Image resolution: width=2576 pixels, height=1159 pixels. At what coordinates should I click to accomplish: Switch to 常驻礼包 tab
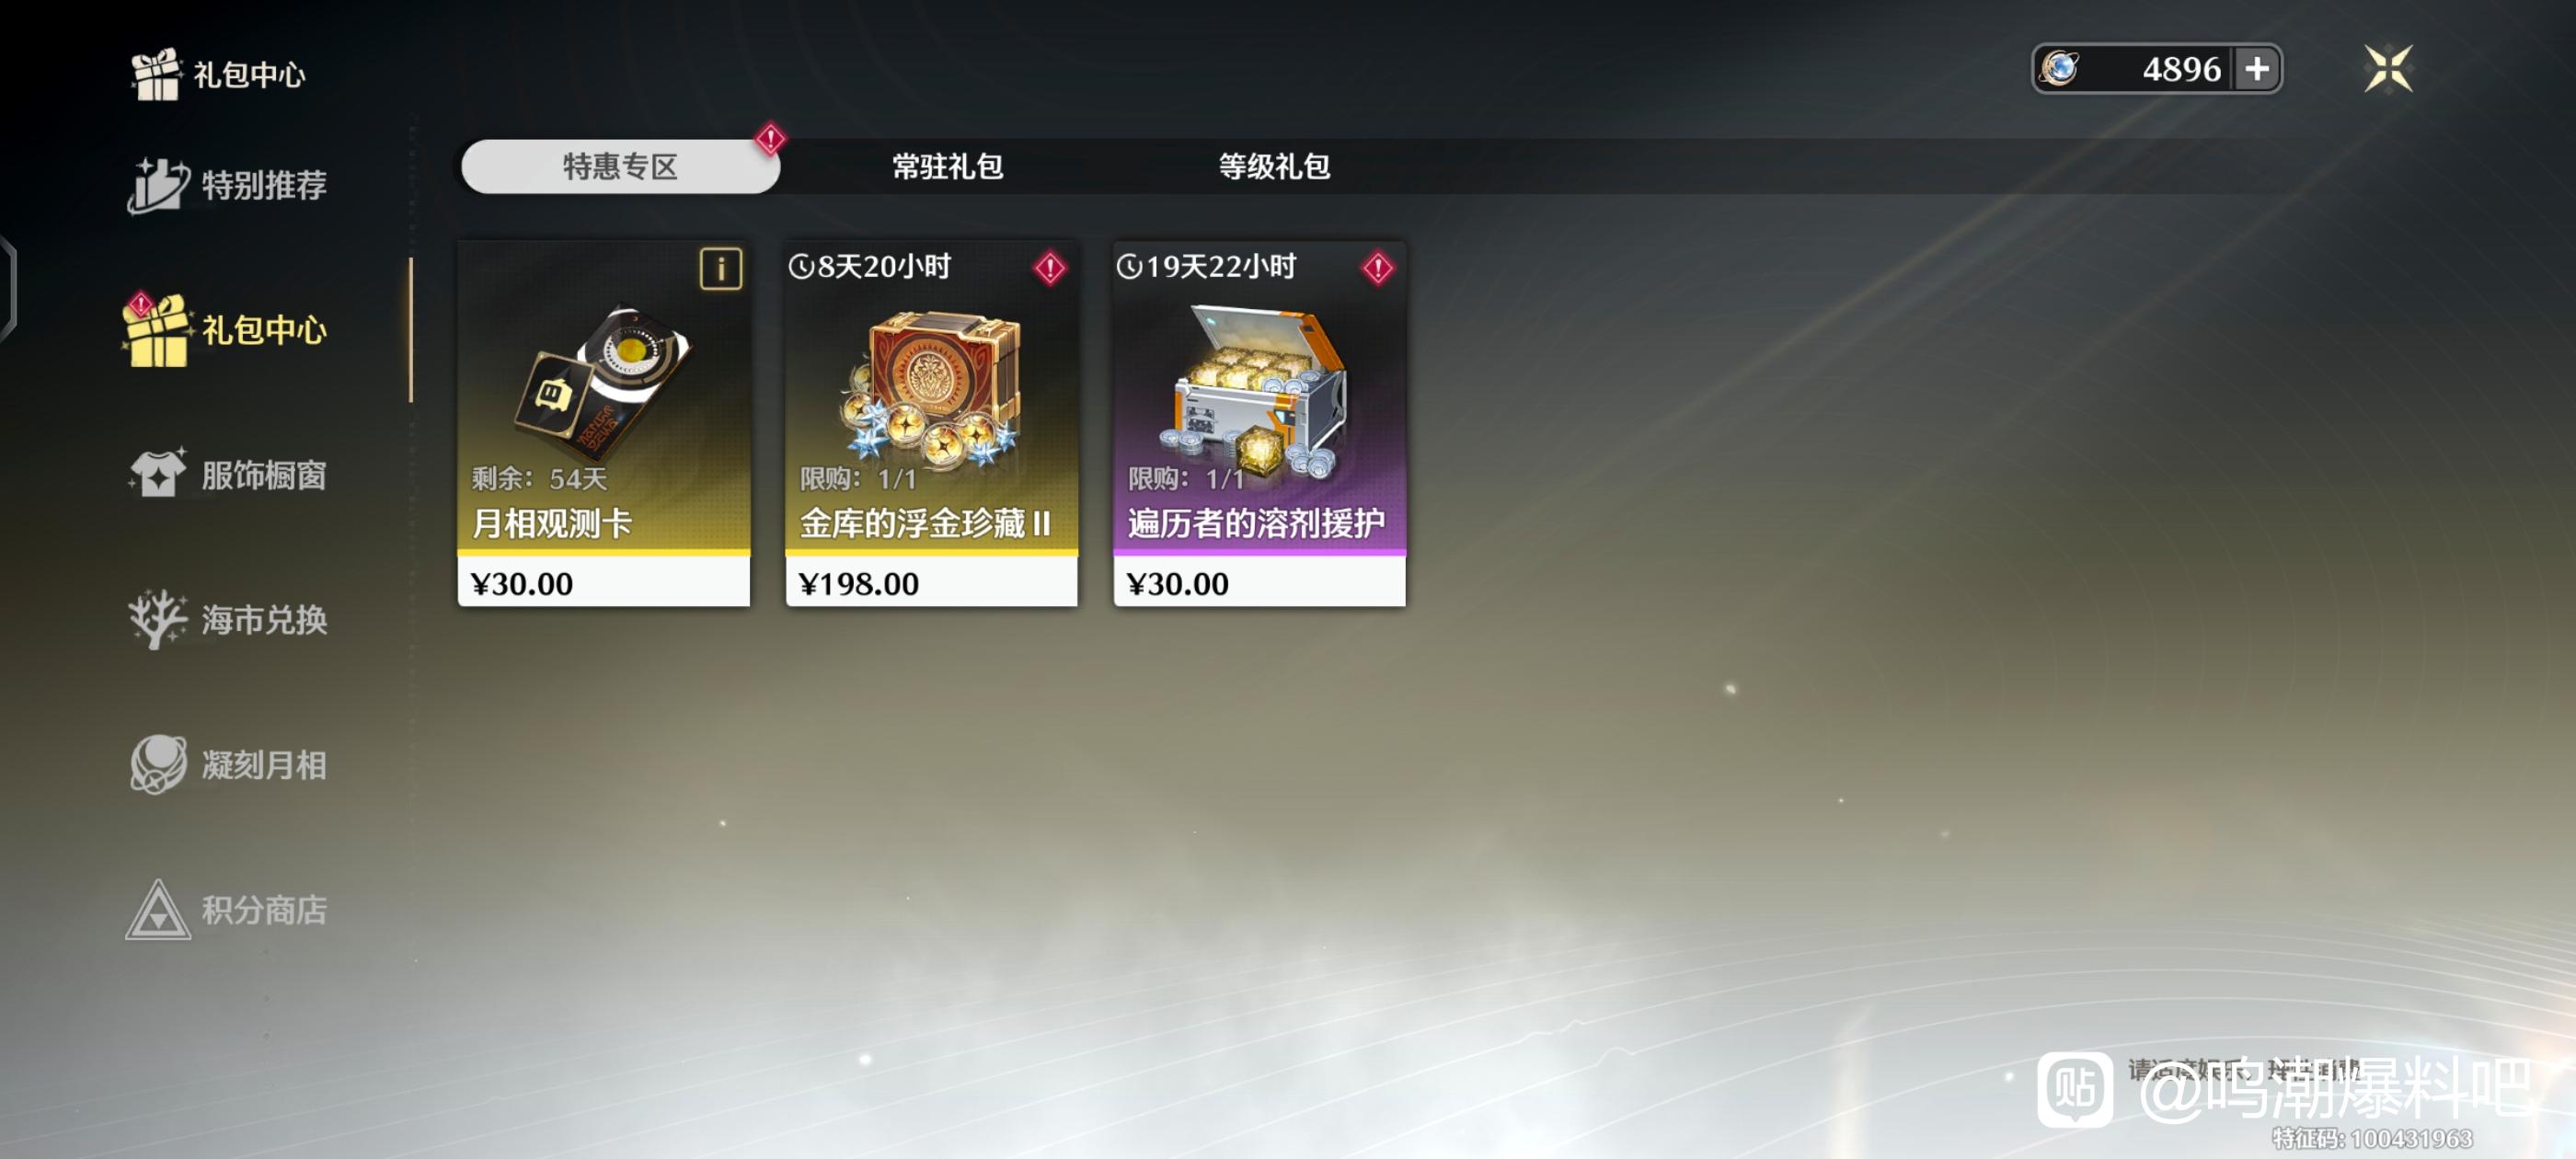(947, 166)
